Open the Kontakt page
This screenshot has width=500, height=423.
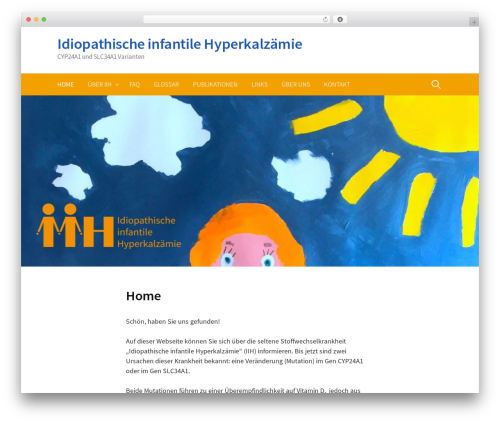[x=337, y=84]
